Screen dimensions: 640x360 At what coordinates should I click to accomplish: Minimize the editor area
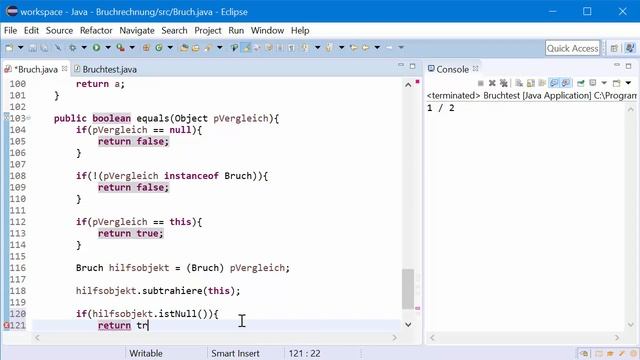401,65
